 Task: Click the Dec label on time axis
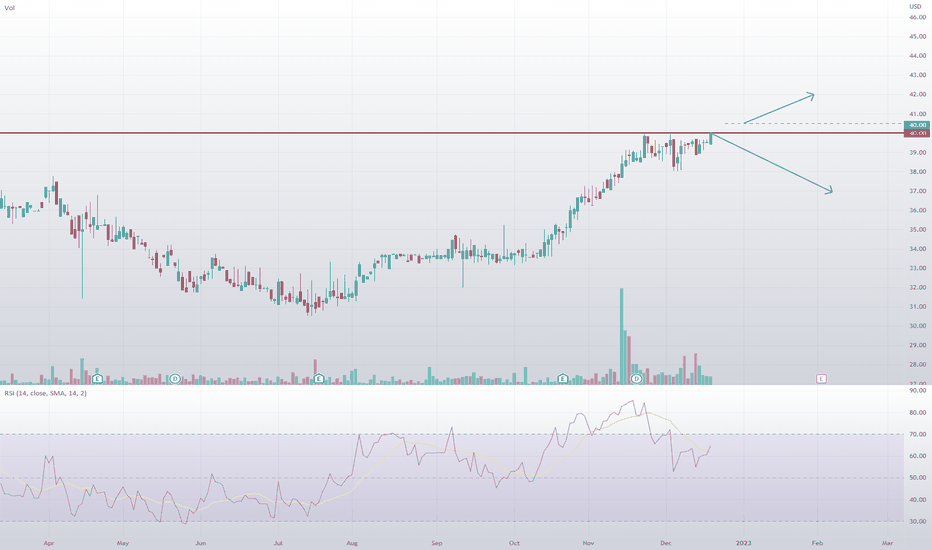(x=666, y=543)
